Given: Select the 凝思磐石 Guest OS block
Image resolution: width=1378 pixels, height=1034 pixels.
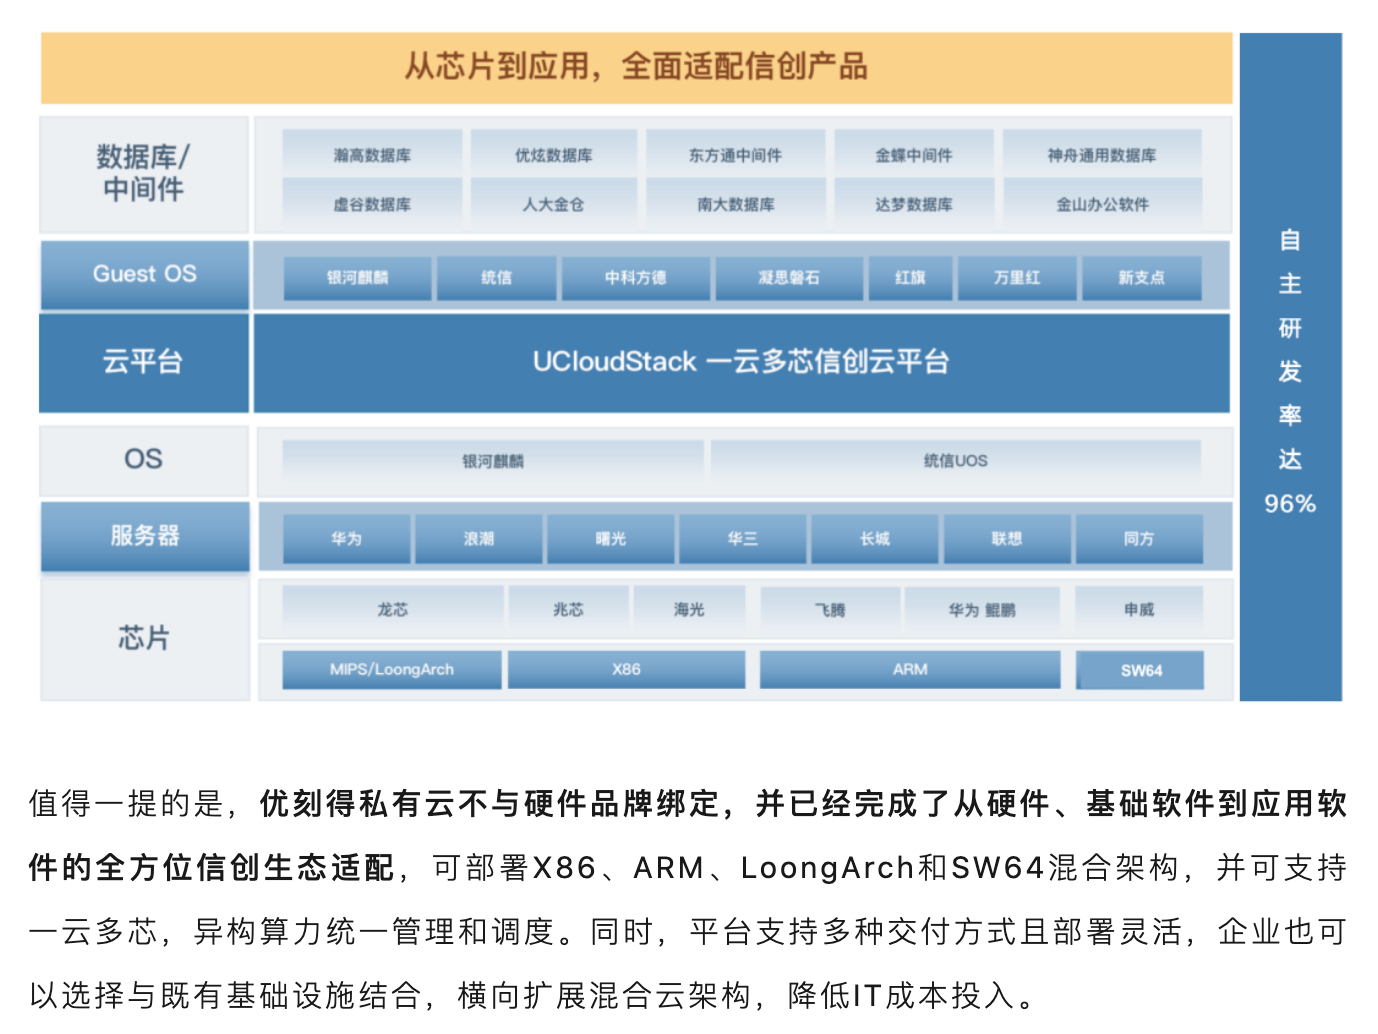Looking at the screenshot, I should [x=789, y=278].
